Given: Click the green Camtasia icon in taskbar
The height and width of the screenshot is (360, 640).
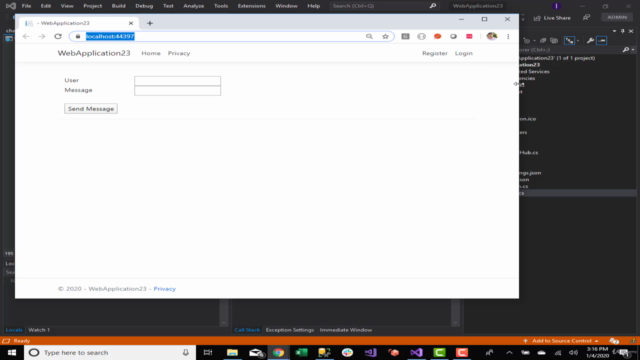Looking at the screenshot, I should click(x=439, y=352).
